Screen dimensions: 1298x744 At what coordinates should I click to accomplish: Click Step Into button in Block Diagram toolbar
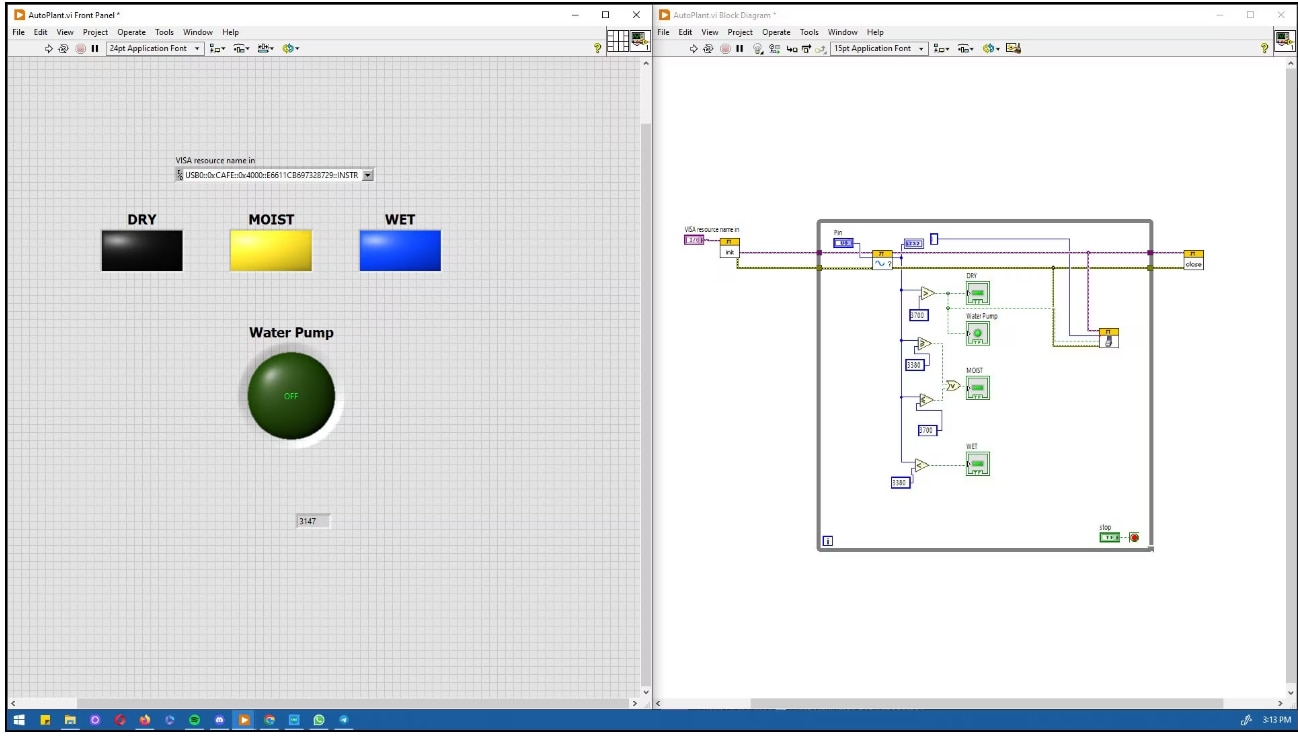point(792,48)
